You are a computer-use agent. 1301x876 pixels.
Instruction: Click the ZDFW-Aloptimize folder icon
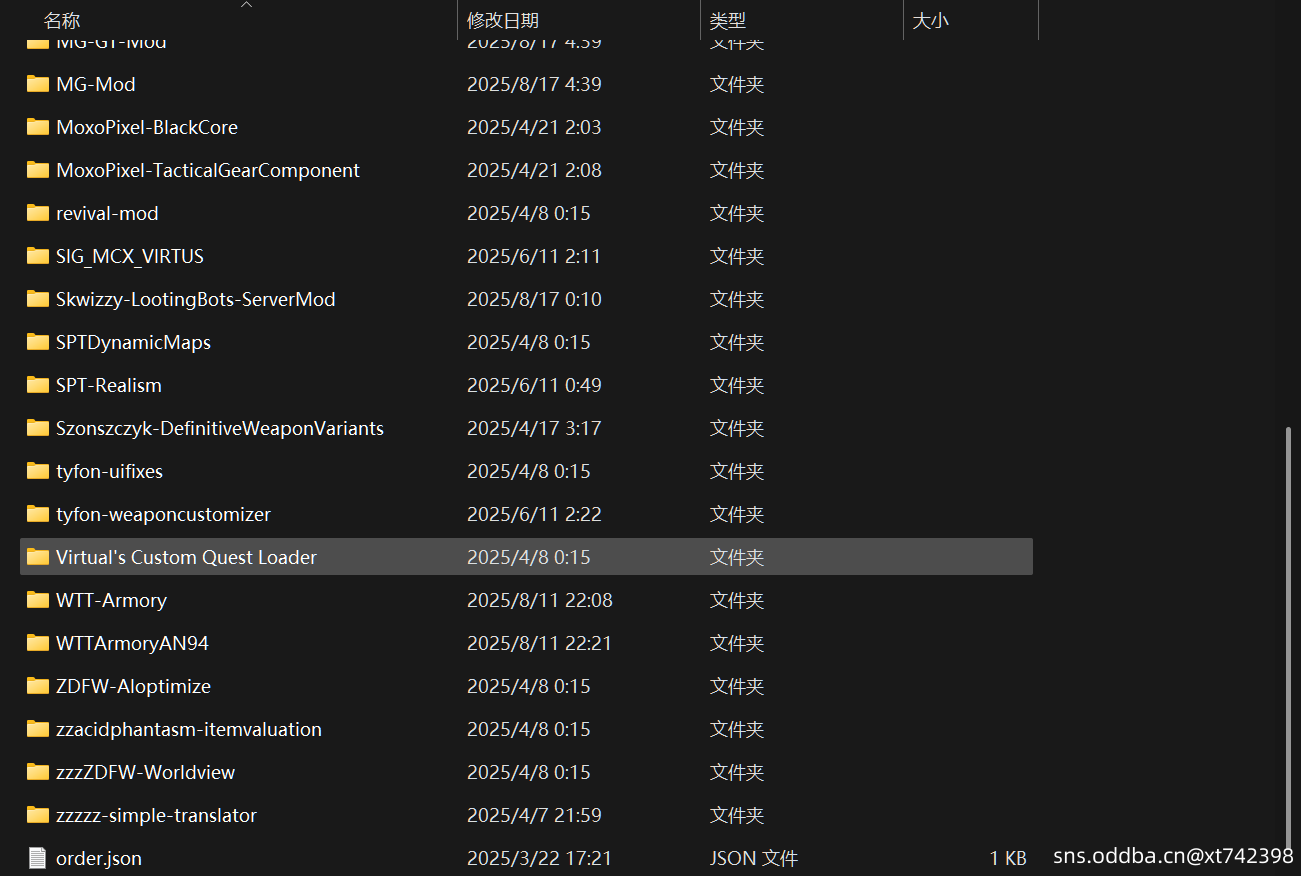click(38, 686)
